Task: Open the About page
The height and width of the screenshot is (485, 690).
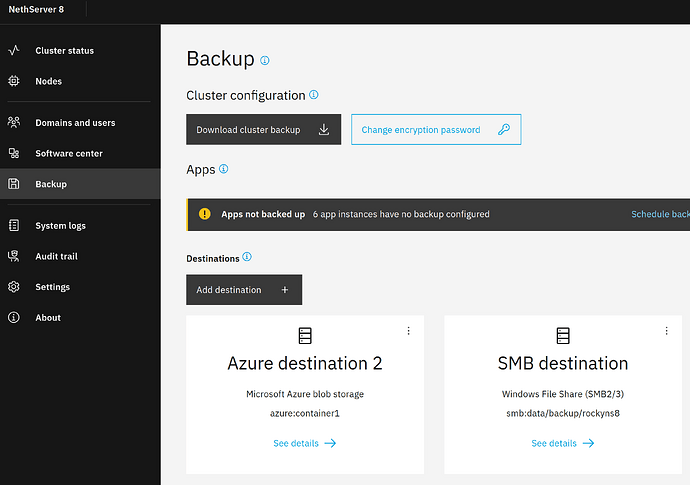Action: [80, 318]
